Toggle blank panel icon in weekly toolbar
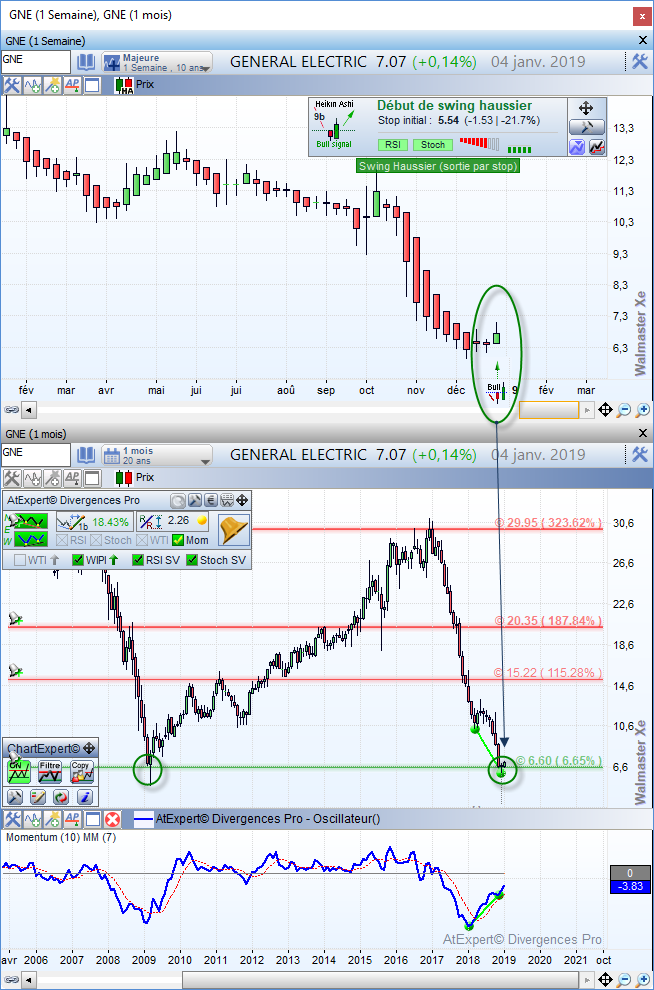This screenshot has height=990, width=654. coord(92,85)
